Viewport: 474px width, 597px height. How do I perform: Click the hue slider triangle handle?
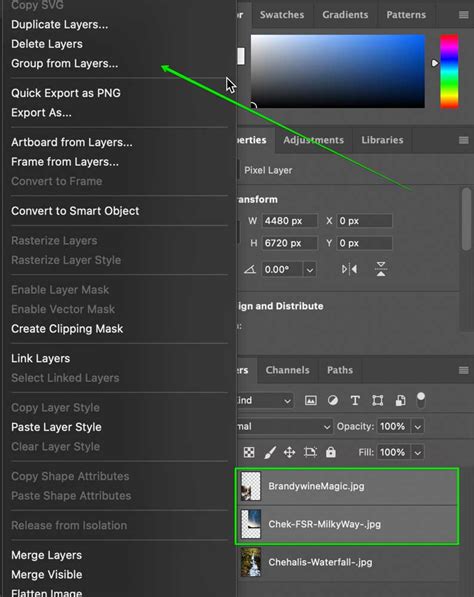[435, 63]
